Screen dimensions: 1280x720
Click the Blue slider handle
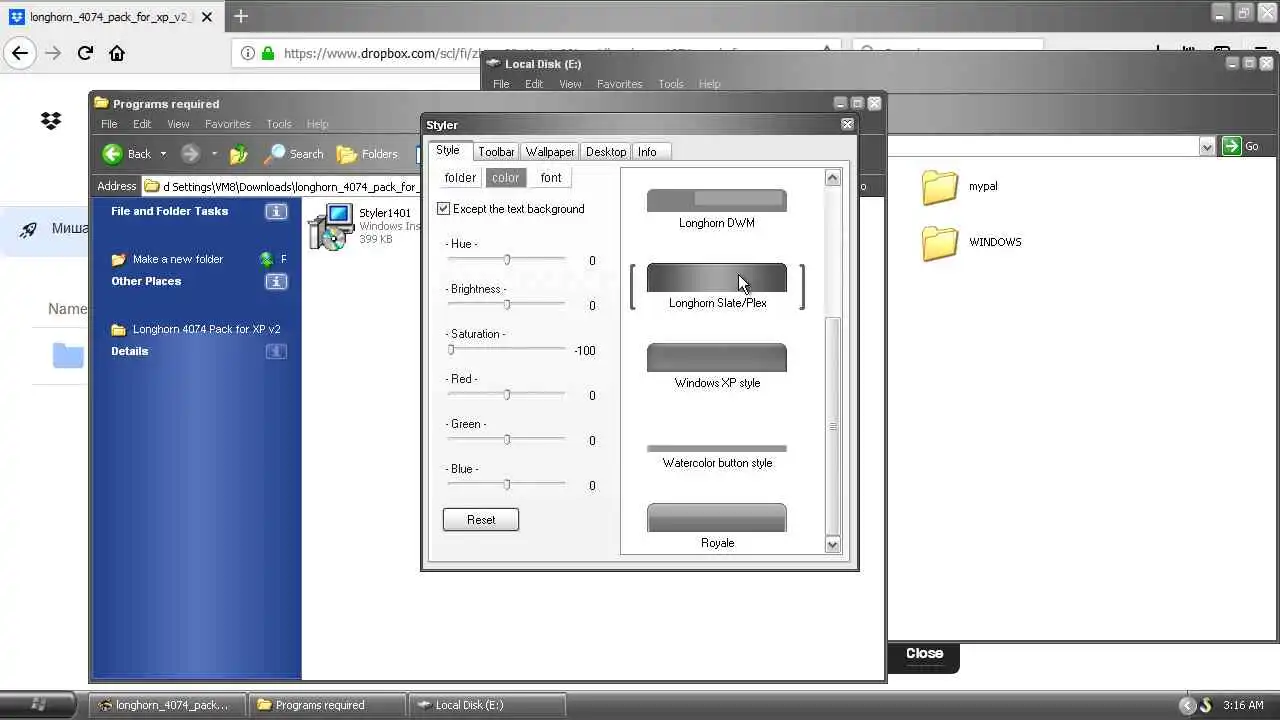[507, 485]
